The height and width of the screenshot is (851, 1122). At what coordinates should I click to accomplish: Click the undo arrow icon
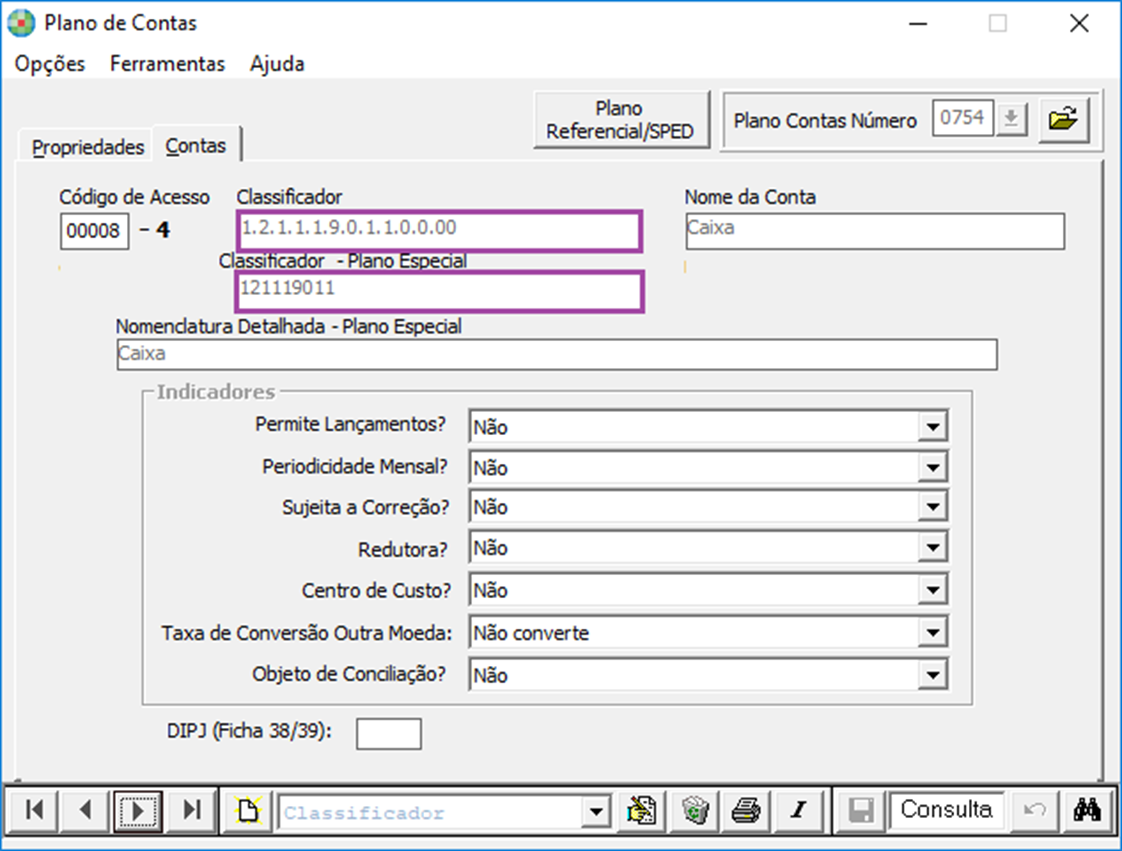pyautogui.click(x=1035, y=810)
